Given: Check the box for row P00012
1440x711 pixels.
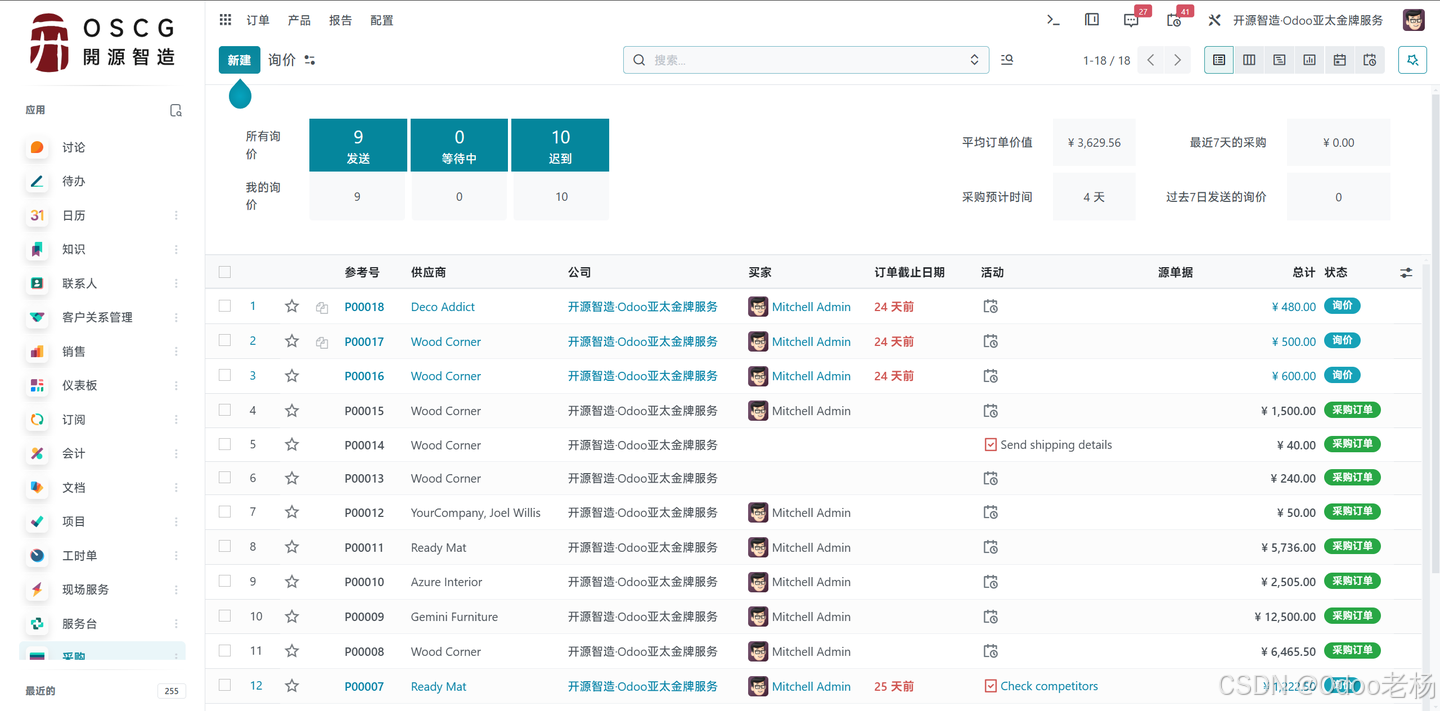Looking at the screenshot, I should (x=225, y=512).
